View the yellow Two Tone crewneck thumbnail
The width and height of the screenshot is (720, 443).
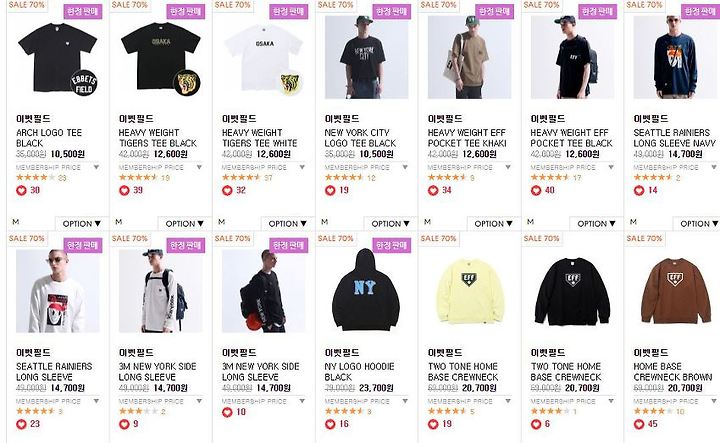(469, 290)
